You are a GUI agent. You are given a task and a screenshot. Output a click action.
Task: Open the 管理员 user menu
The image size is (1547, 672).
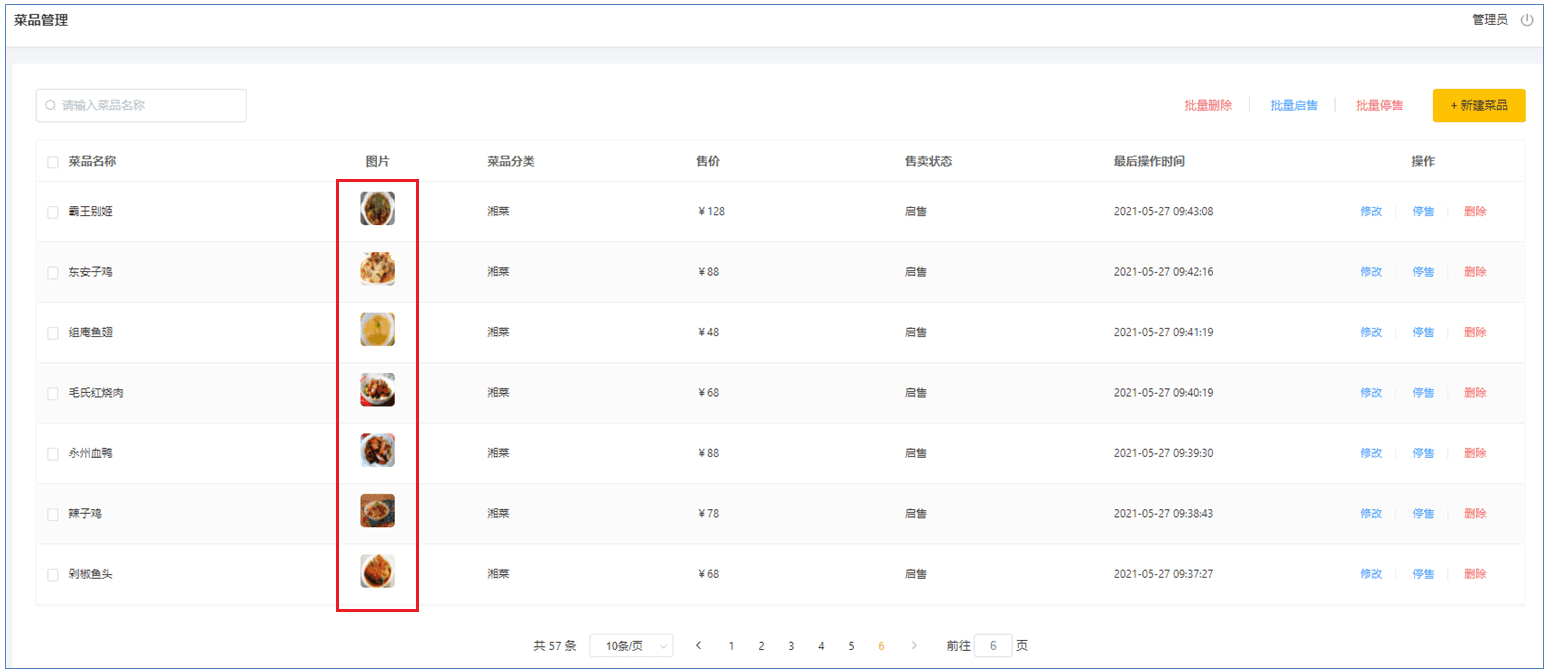(x=1489, y=20)
